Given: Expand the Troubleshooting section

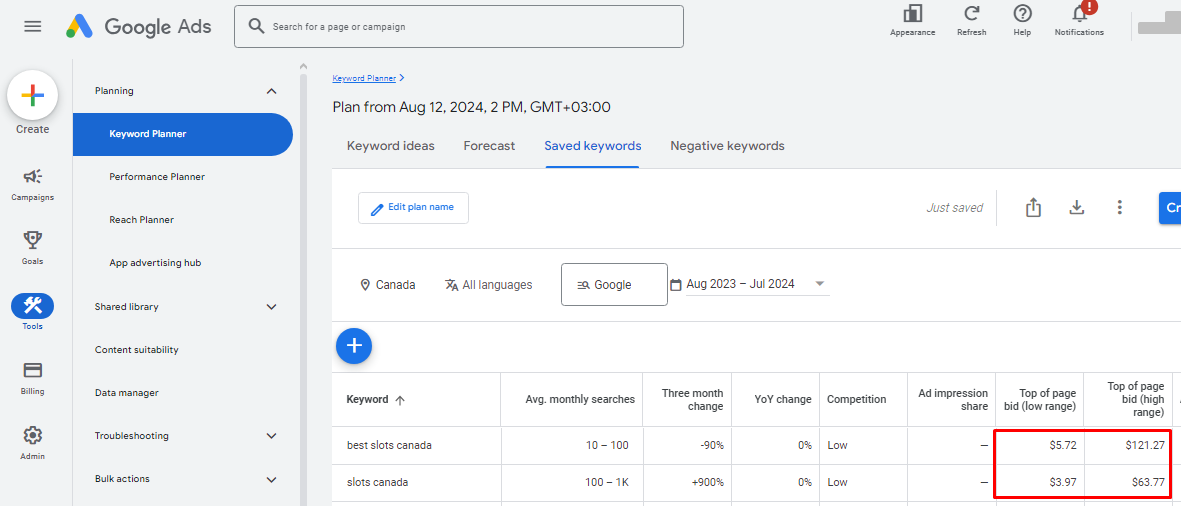Looking at the screenshot, I should pyautogui.click(x=272, y=436).
